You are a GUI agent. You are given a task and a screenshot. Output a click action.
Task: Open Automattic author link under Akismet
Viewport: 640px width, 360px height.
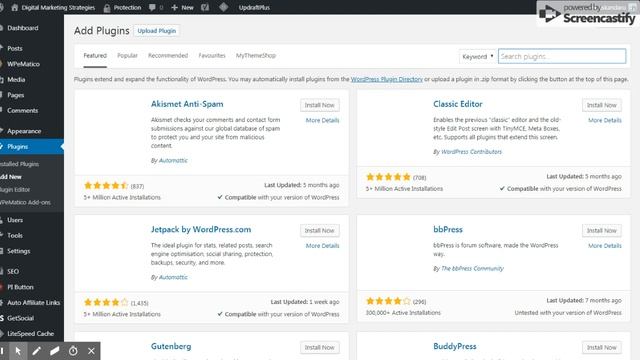[x=173, y=160]
